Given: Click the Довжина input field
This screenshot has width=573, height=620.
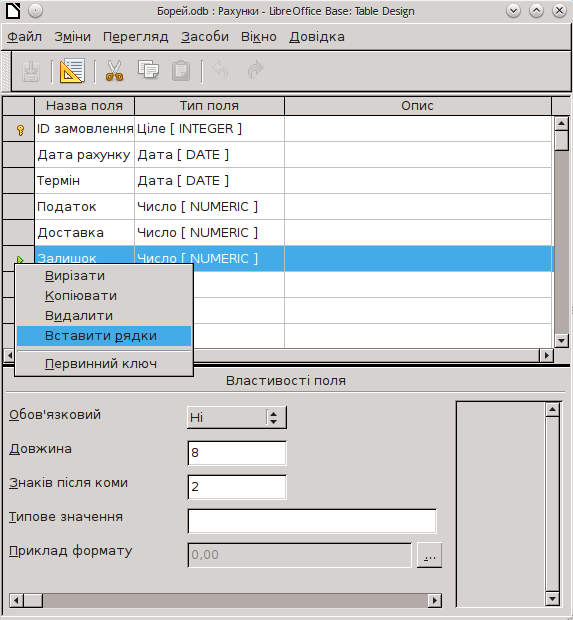Looking at the screenshot, I should click(236, 453).
